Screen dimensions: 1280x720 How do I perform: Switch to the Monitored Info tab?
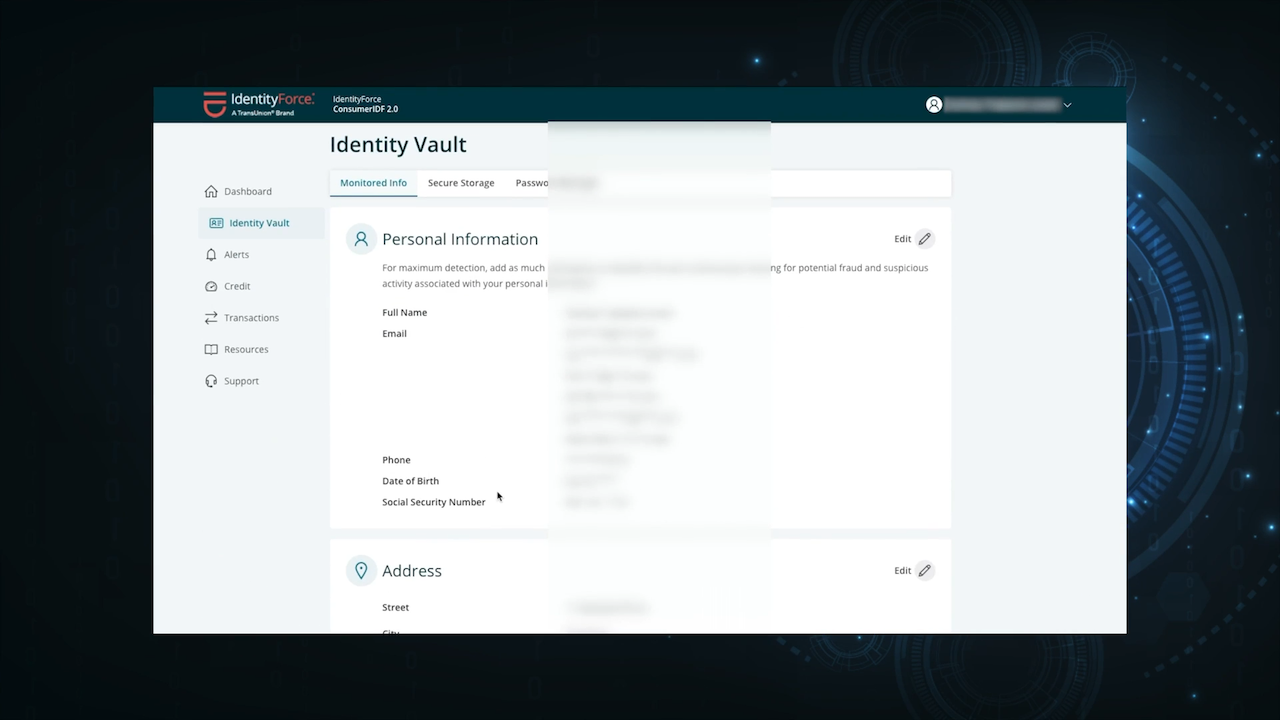click(x=373, y=183)
